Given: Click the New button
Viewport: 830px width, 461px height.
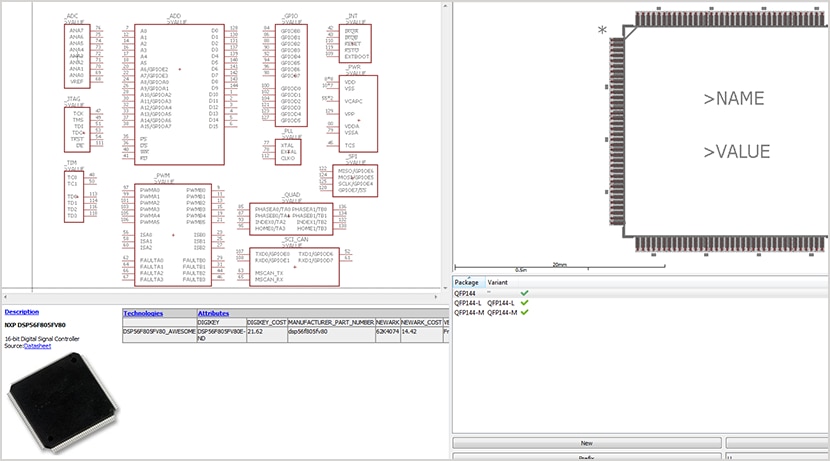Looking at the screenshot, I should pos(587,443).
